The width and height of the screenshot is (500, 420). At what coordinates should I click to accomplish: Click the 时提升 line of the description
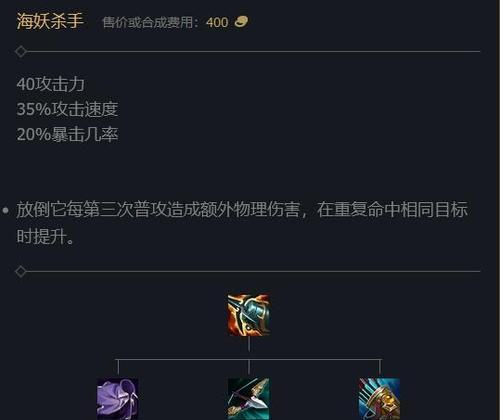coord(46,236)
